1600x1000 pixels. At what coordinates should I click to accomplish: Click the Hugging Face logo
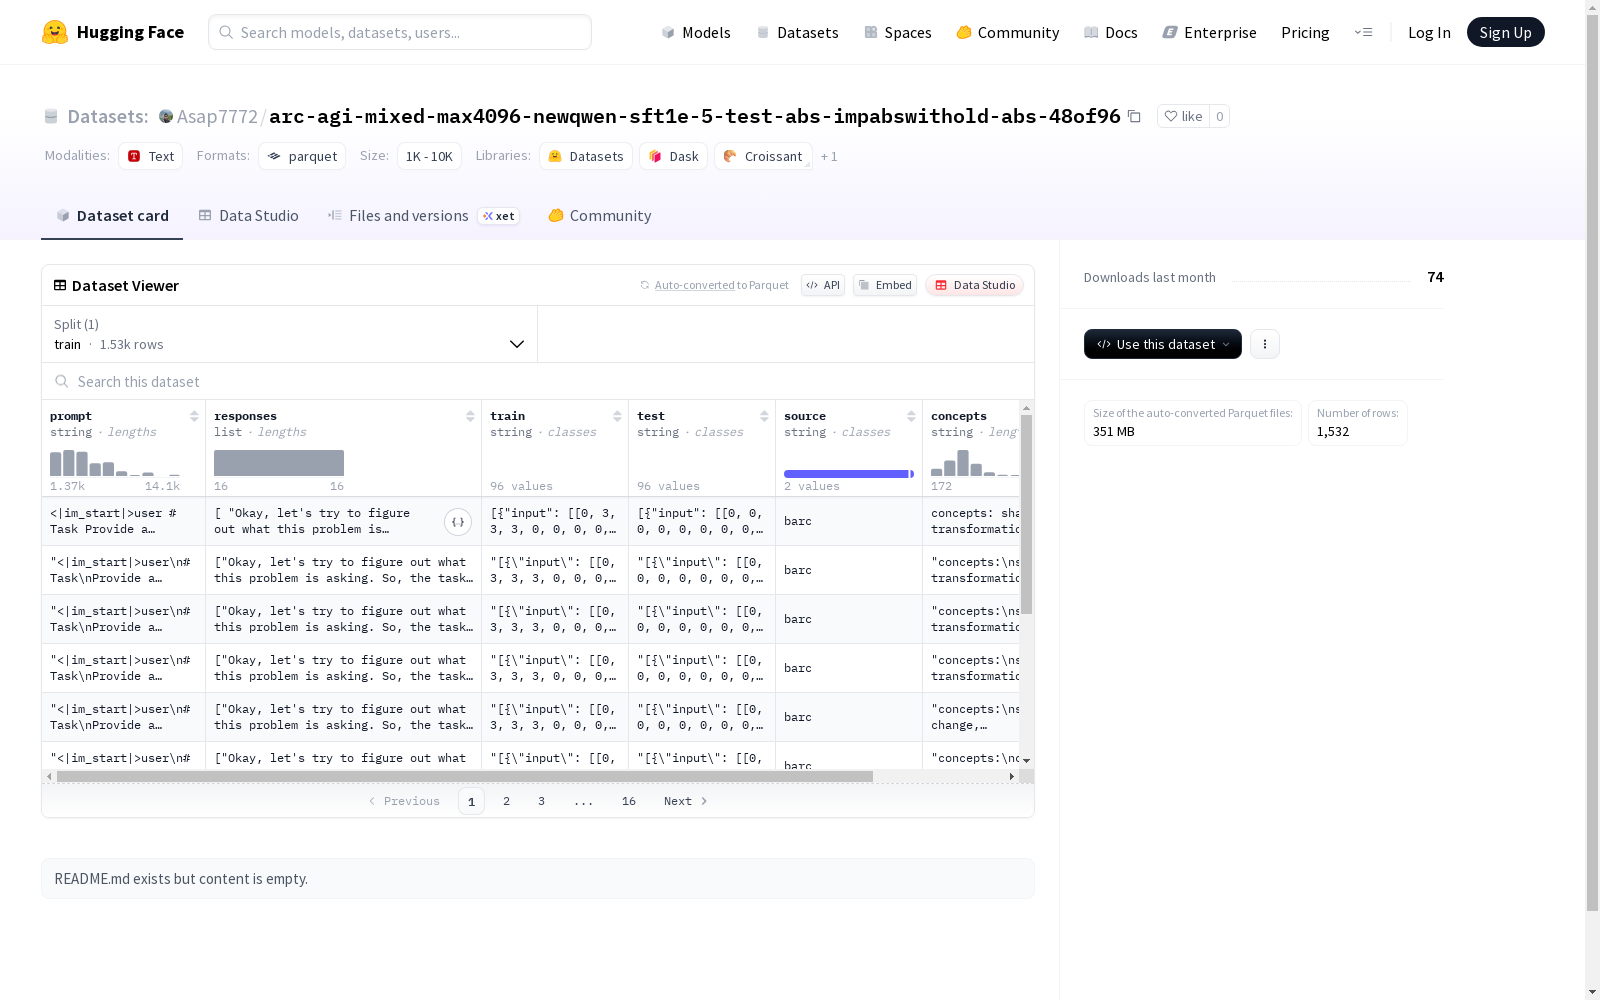point(113,32)
